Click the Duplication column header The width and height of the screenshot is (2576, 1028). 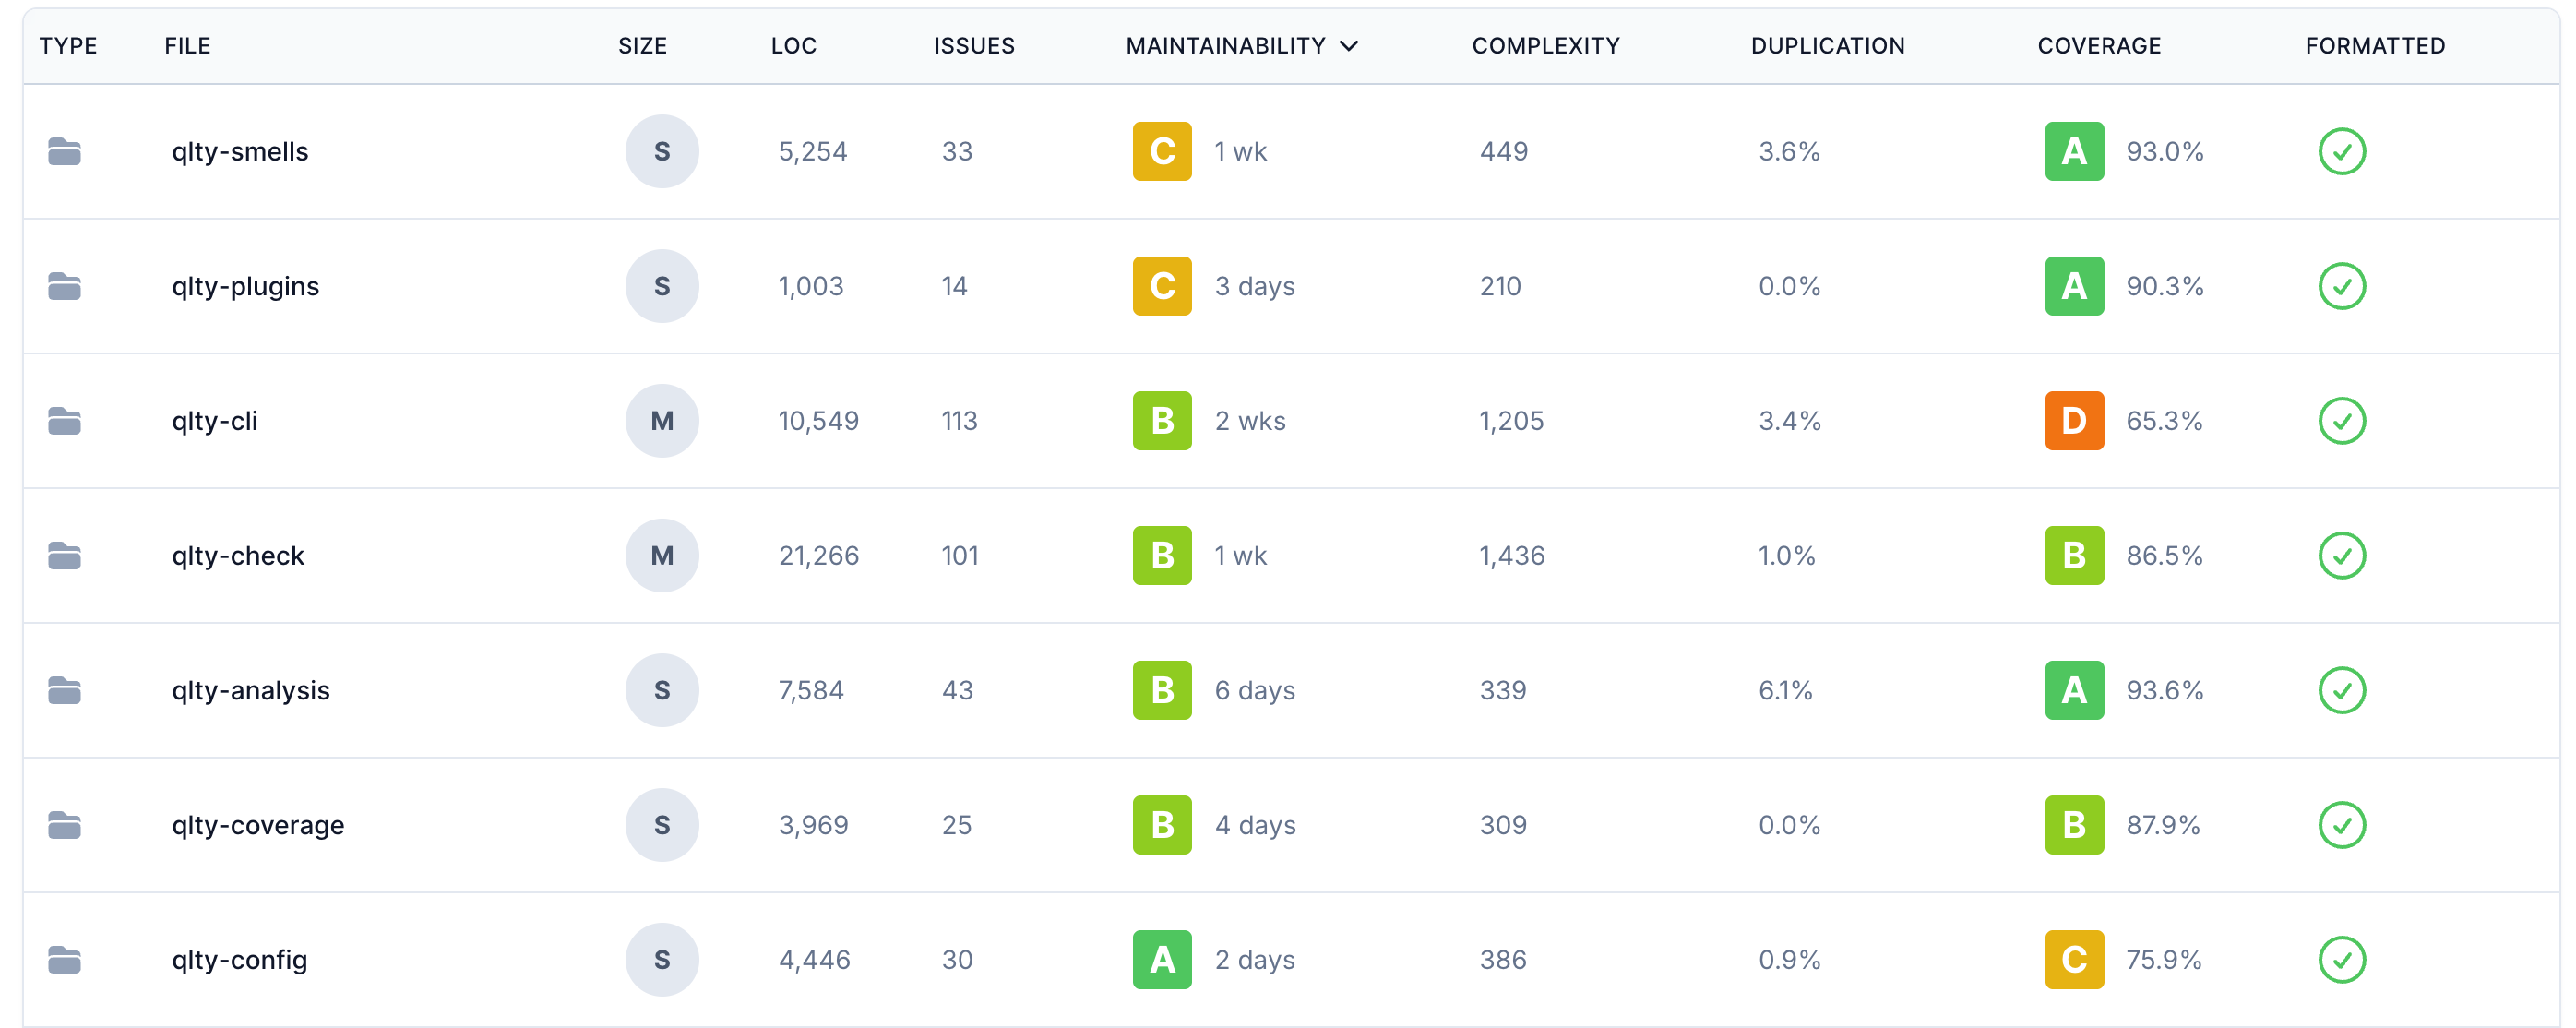click(1826, 46)
